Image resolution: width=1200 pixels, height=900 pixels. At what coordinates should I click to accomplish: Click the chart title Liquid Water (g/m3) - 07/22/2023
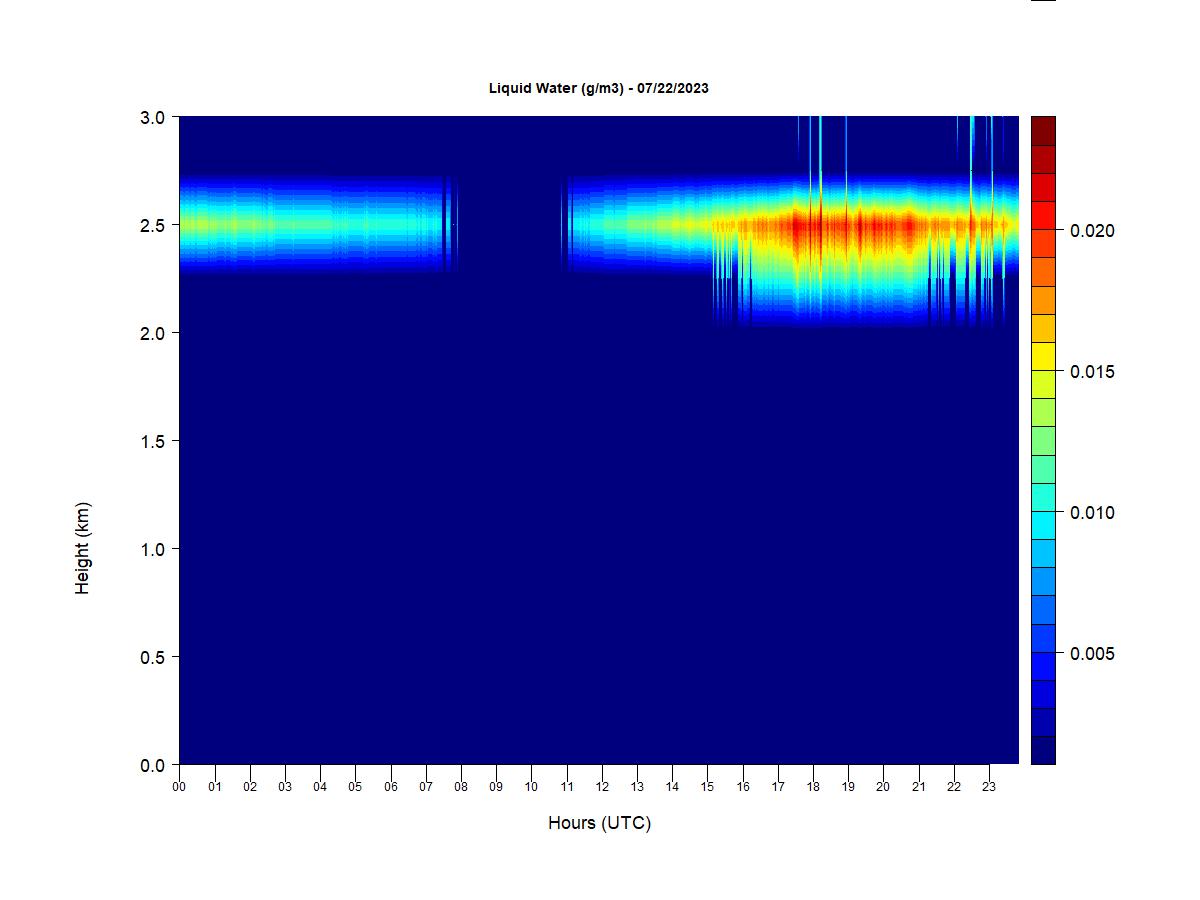click(598, 88)
